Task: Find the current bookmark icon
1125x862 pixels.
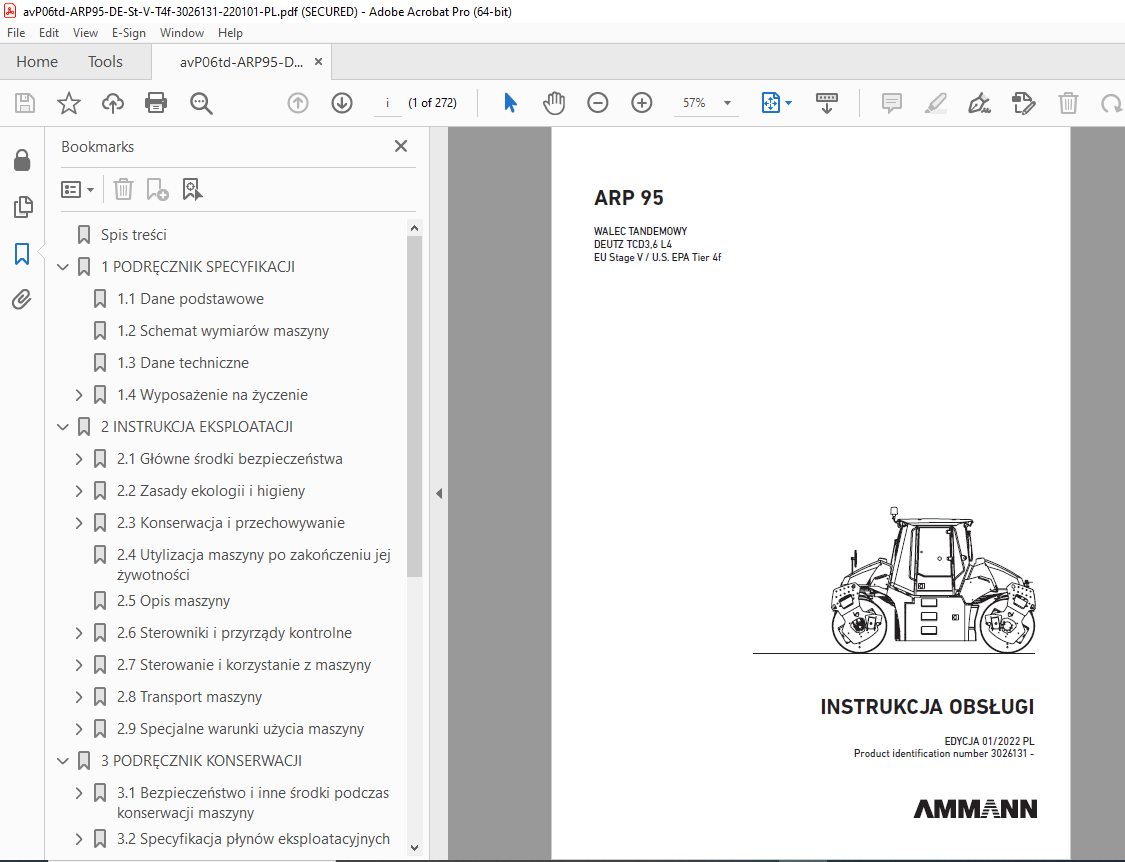Action: point(192,189)
